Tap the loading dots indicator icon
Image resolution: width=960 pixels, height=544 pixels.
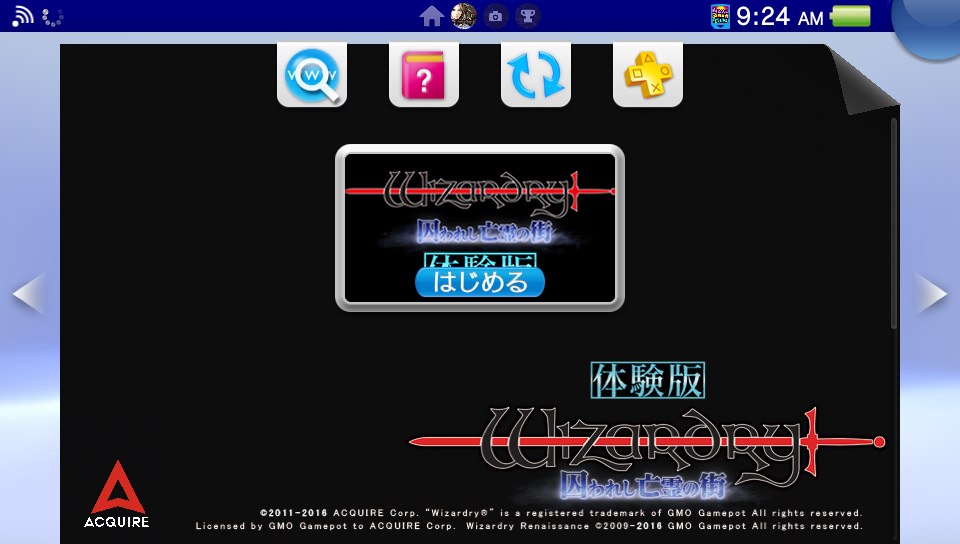click(x=53, y=17)
